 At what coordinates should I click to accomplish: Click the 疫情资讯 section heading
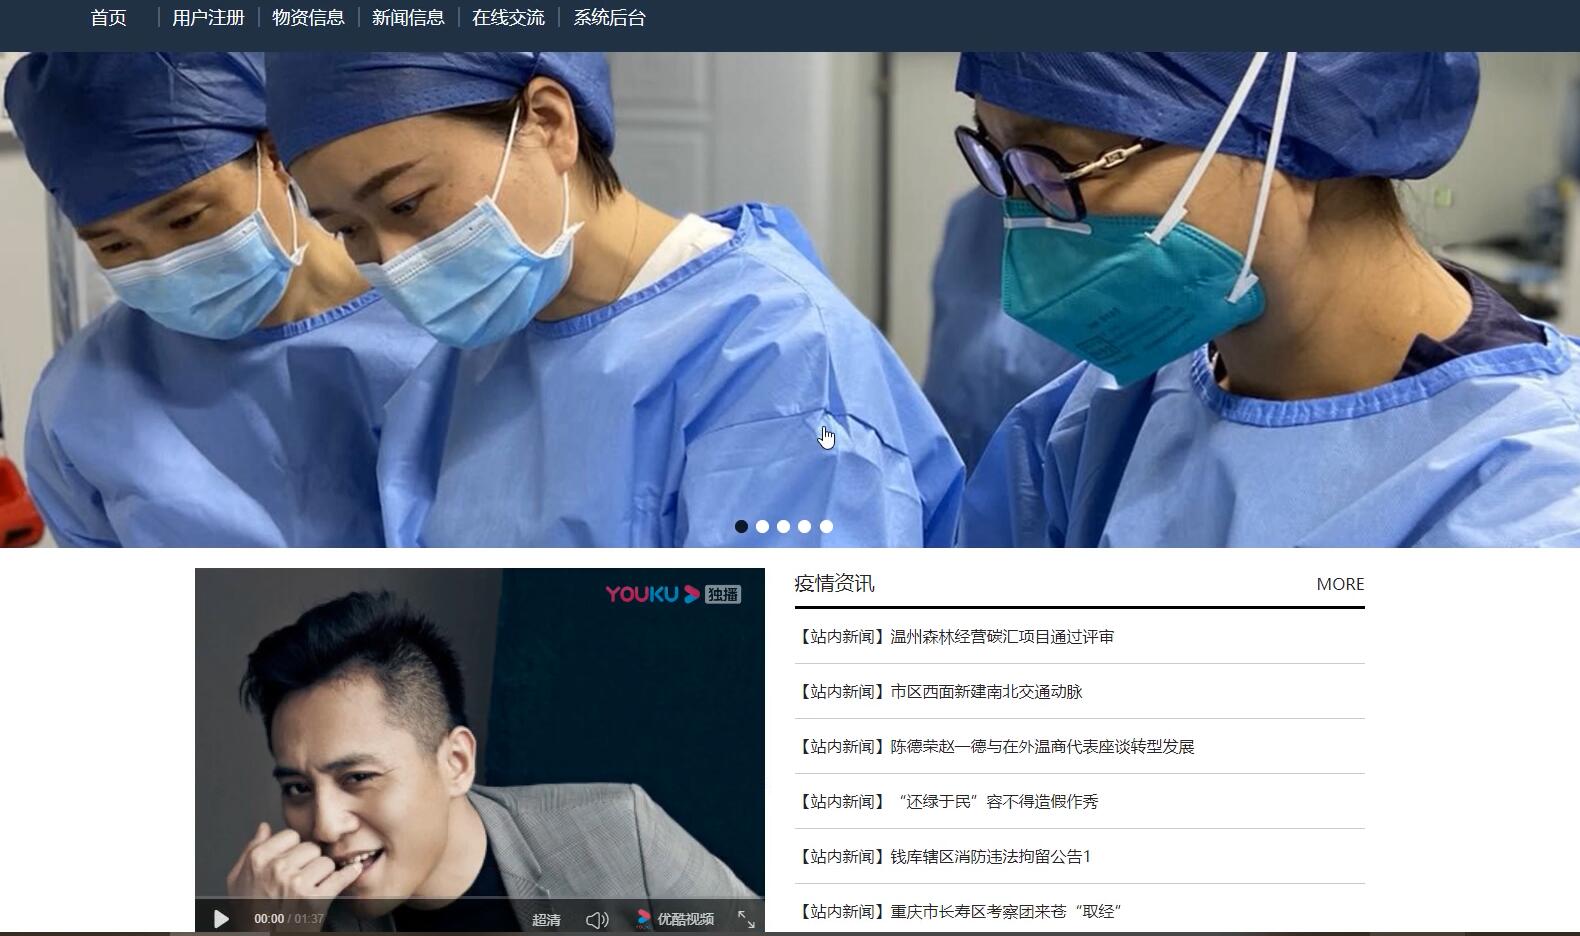834,583
